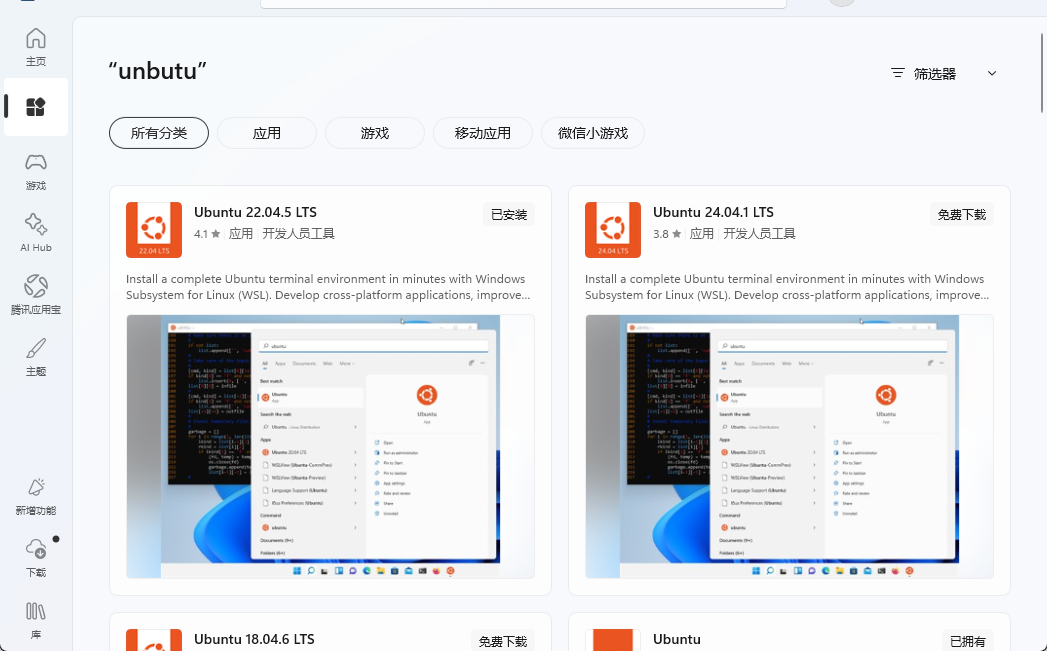The image size is (1047, 651).
Task: Open the user account avatar at top right
Action: coord(841,3)
